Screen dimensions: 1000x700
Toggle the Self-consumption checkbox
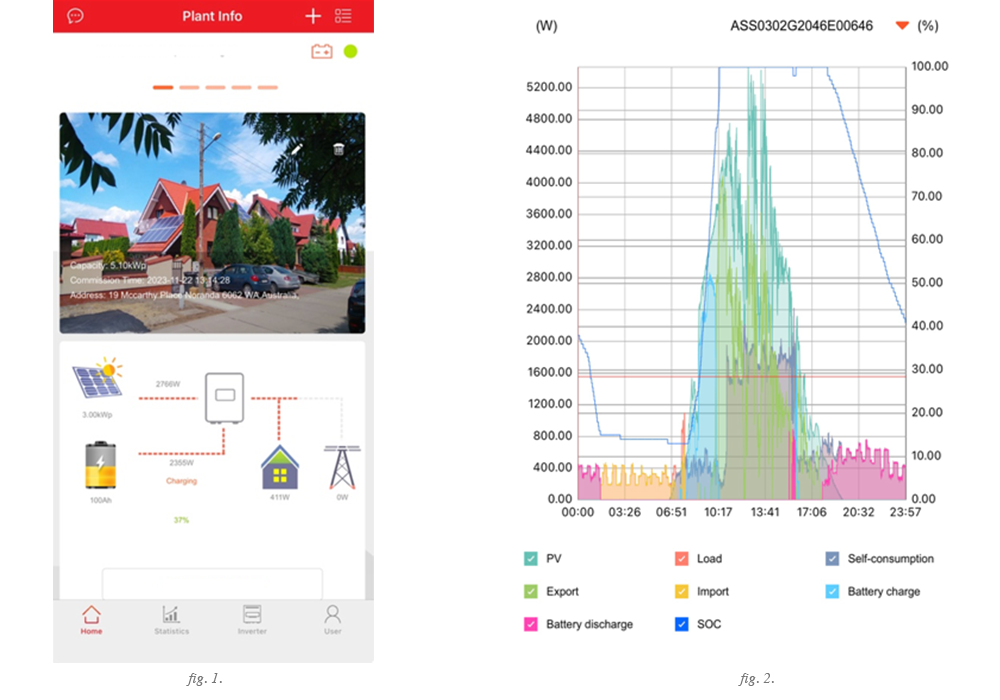pyautogui.click(x=832, y=559)
